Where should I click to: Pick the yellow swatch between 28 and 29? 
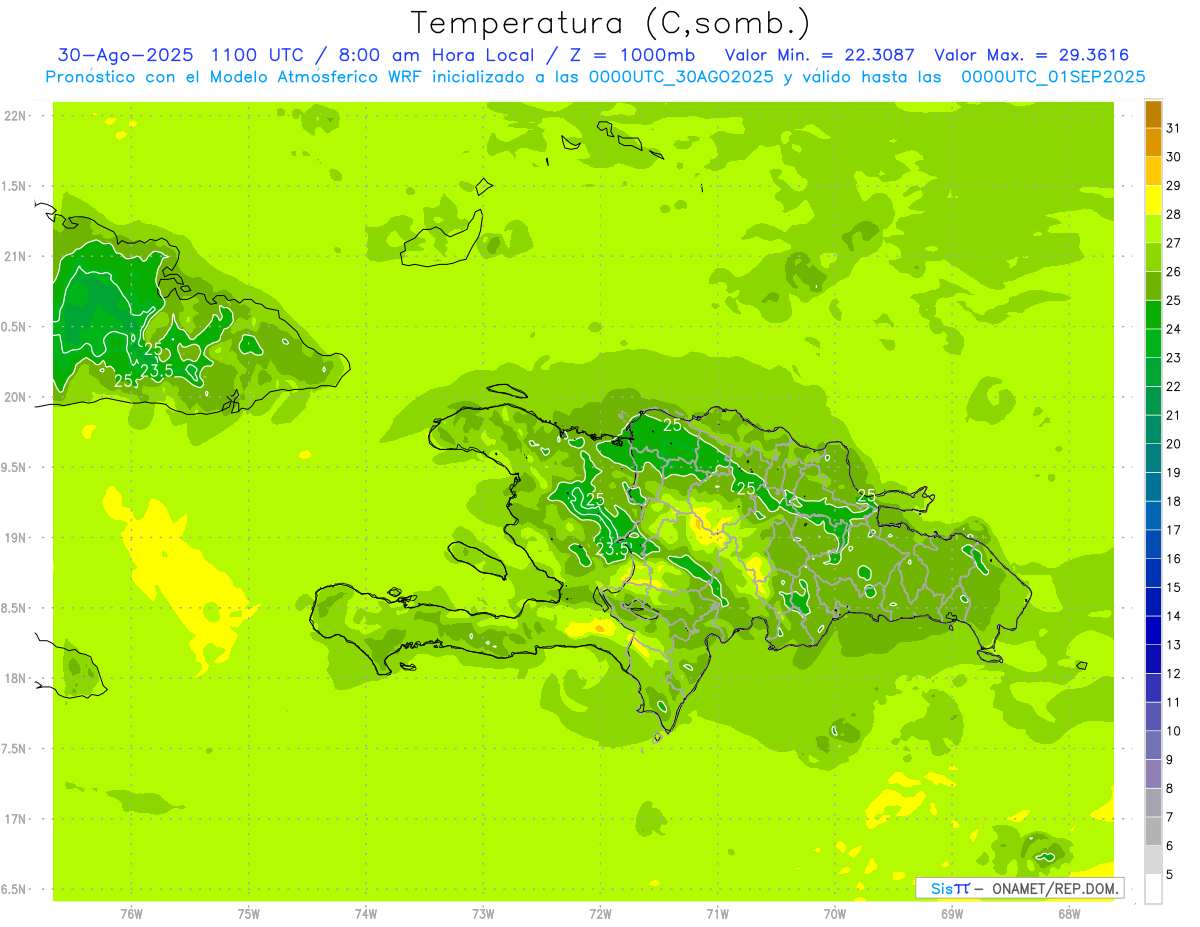click(1153, 201)
